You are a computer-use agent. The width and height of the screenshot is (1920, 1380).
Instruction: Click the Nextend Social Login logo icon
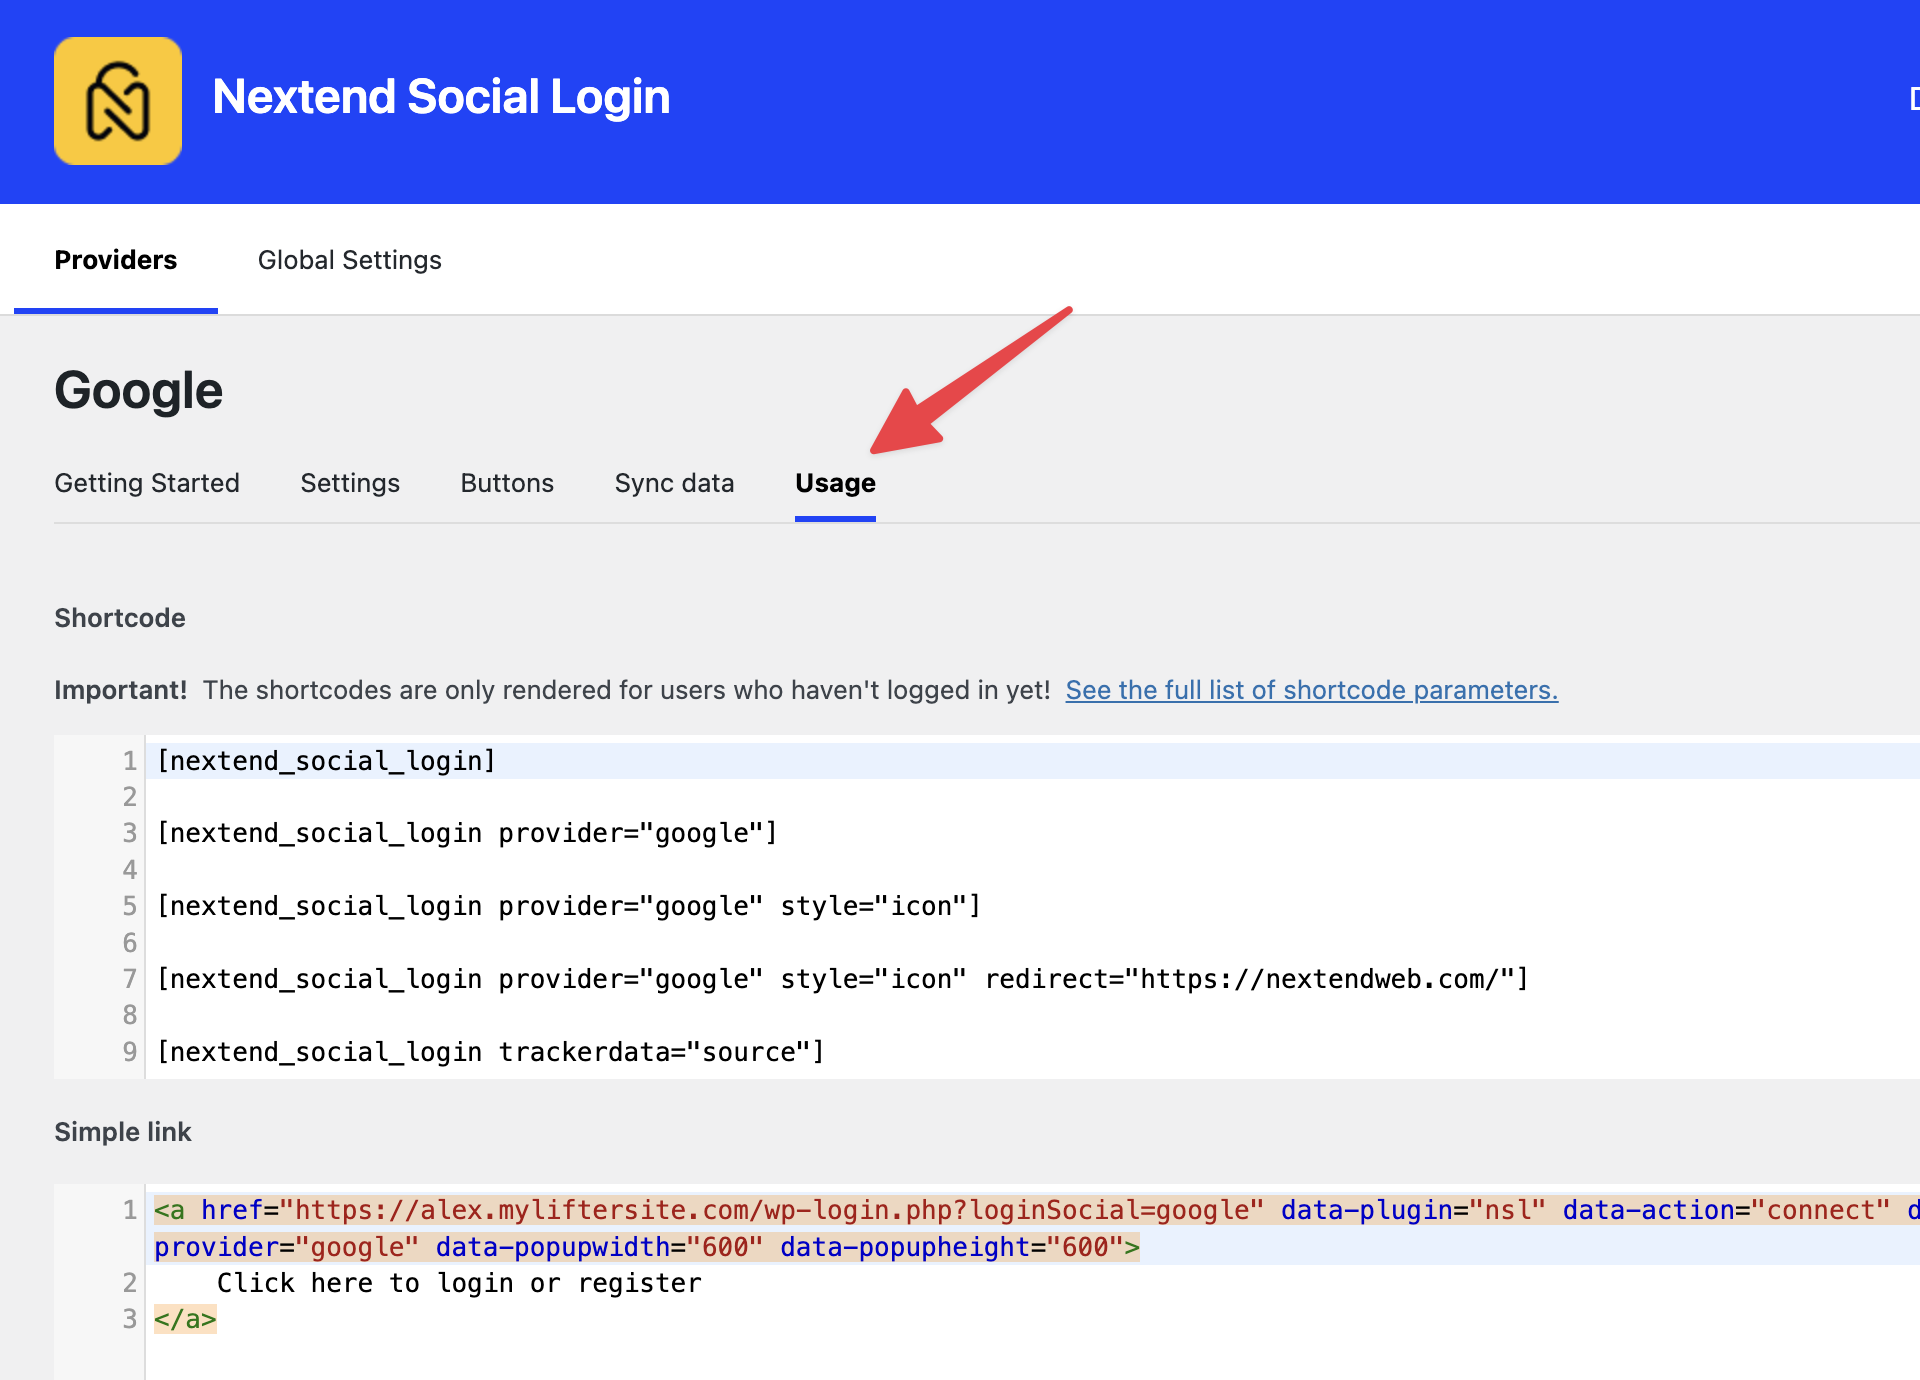coord(118,101)
